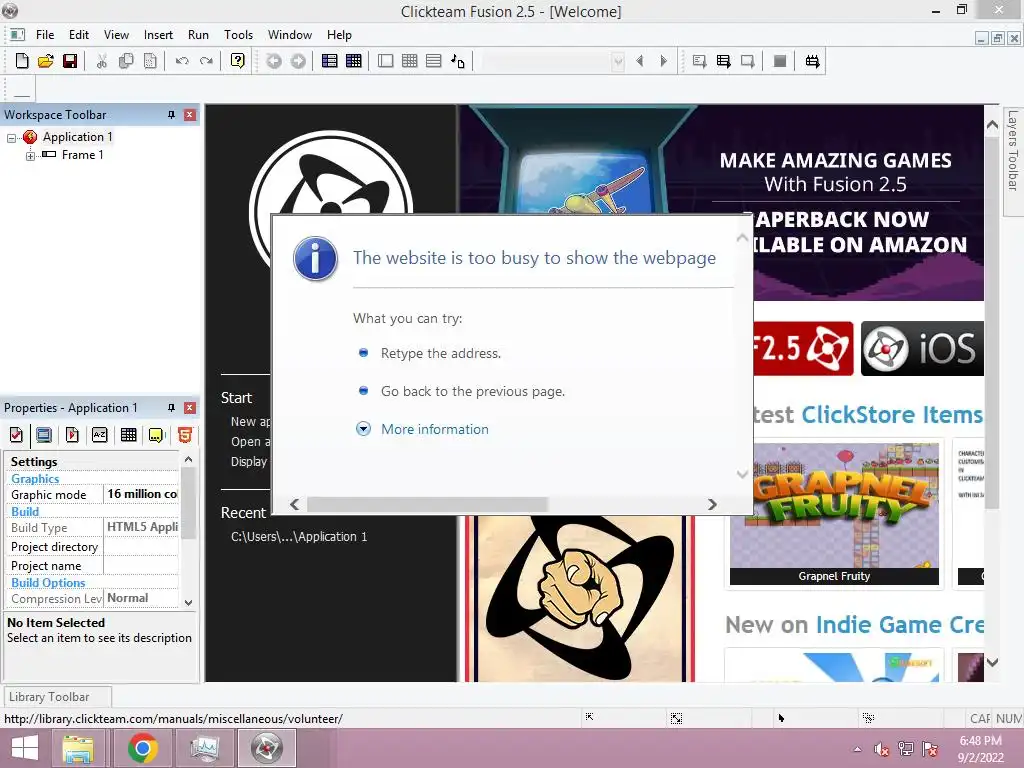Click the Paste toolbar icon
The height and width of the screenshot is (768, 1024).
(x=150, y=61)
